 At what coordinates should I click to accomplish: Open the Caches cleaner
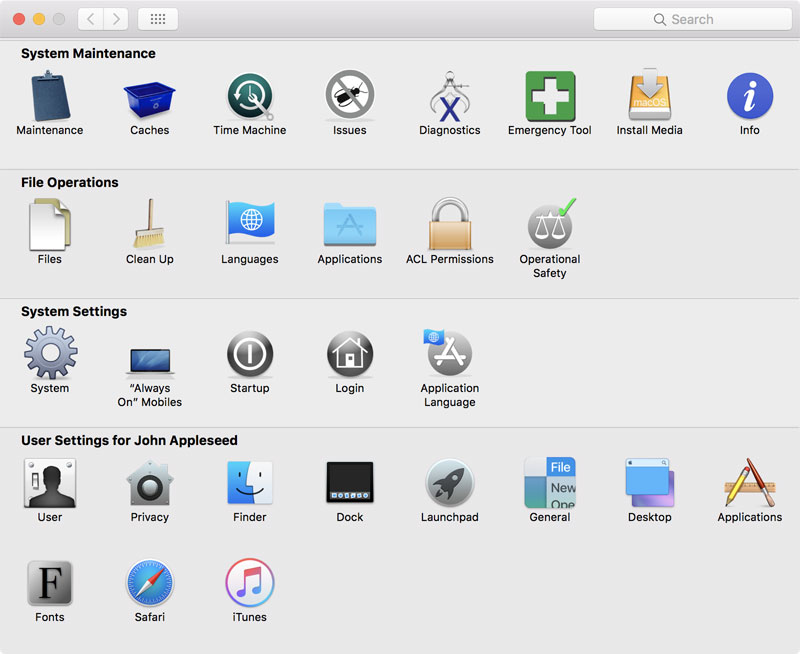(x=150, y=95)
